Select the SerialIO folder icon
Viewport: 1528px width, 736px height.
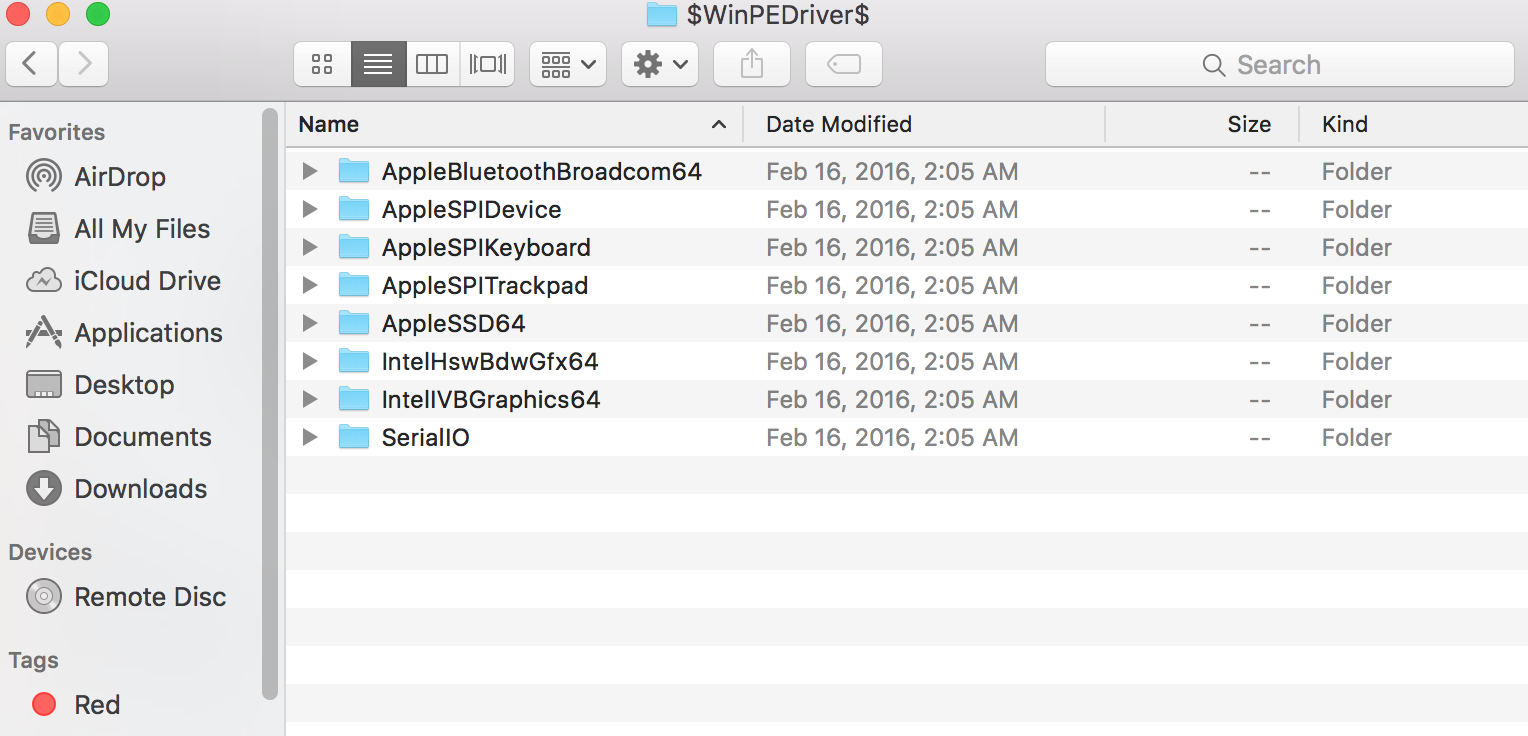click(354, 437)
